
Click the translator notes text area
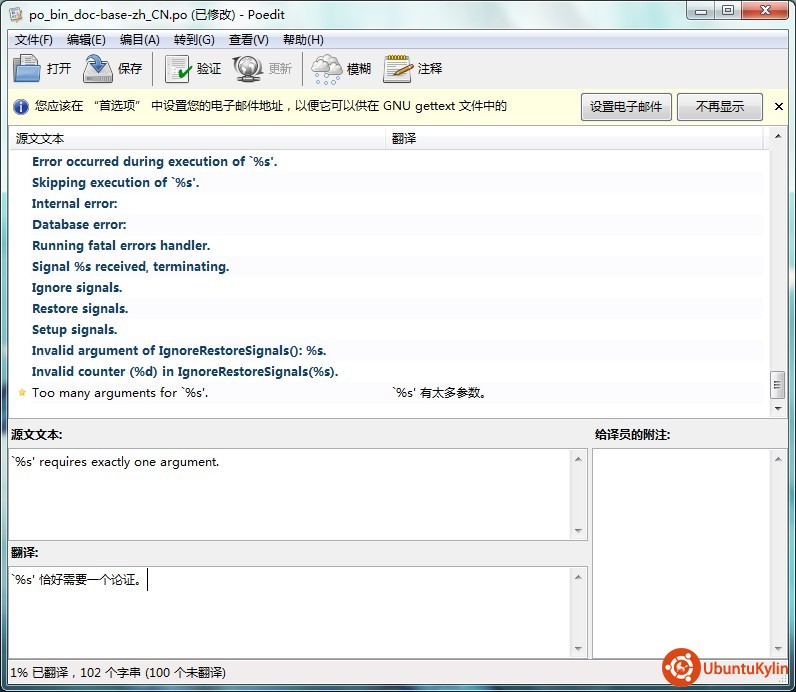[x=682, y=552]
